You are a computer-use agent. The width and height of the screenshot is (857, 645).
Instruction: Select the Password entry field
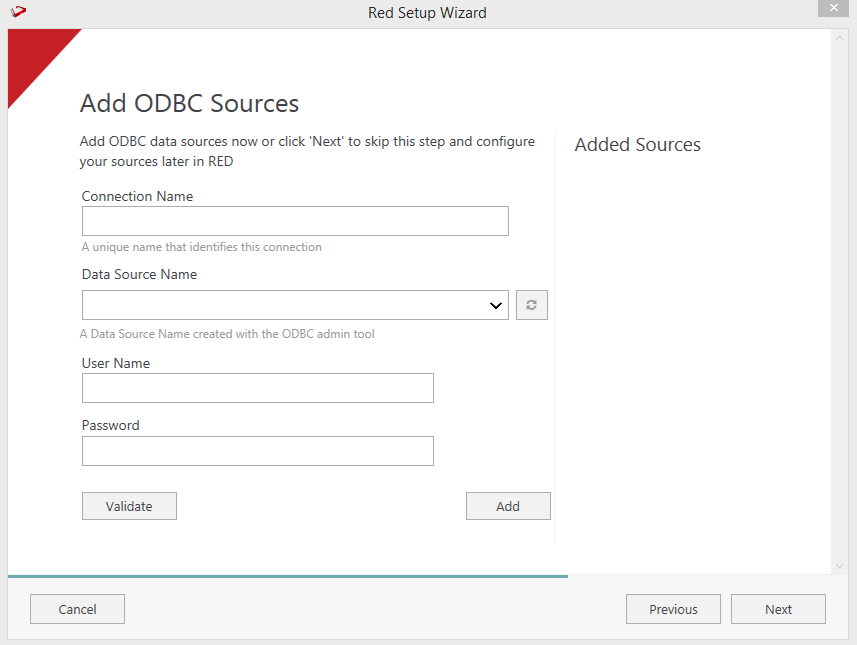coord(258,451)
